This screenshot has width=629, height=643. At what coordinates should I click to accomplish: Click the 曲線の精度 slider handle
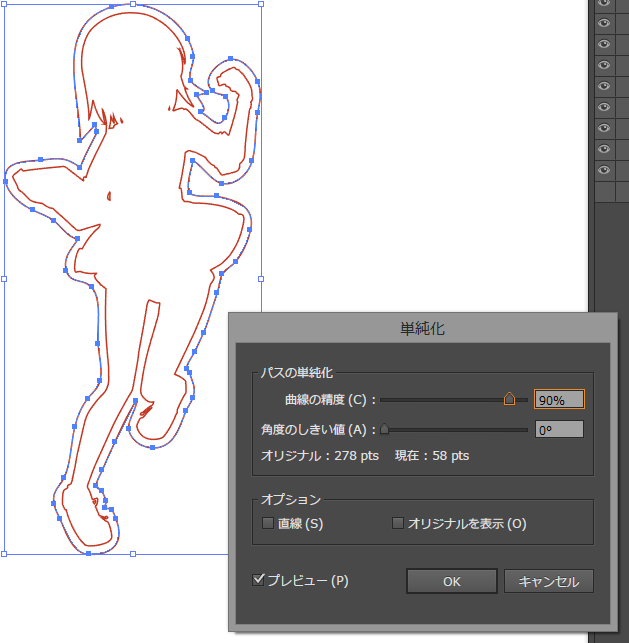point(509,399)
